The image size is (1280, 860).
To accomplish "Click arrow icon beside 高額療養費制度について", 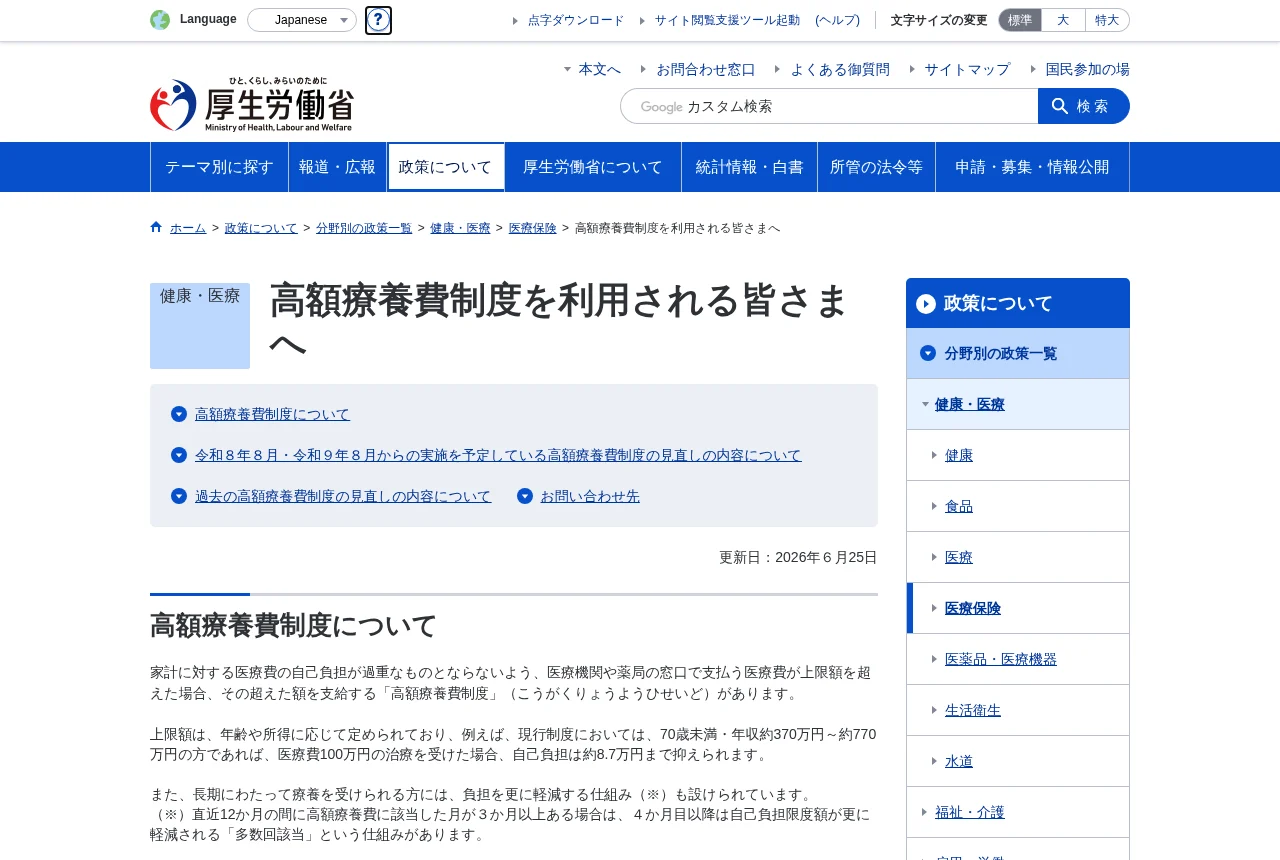I will [x=179, y=414].
